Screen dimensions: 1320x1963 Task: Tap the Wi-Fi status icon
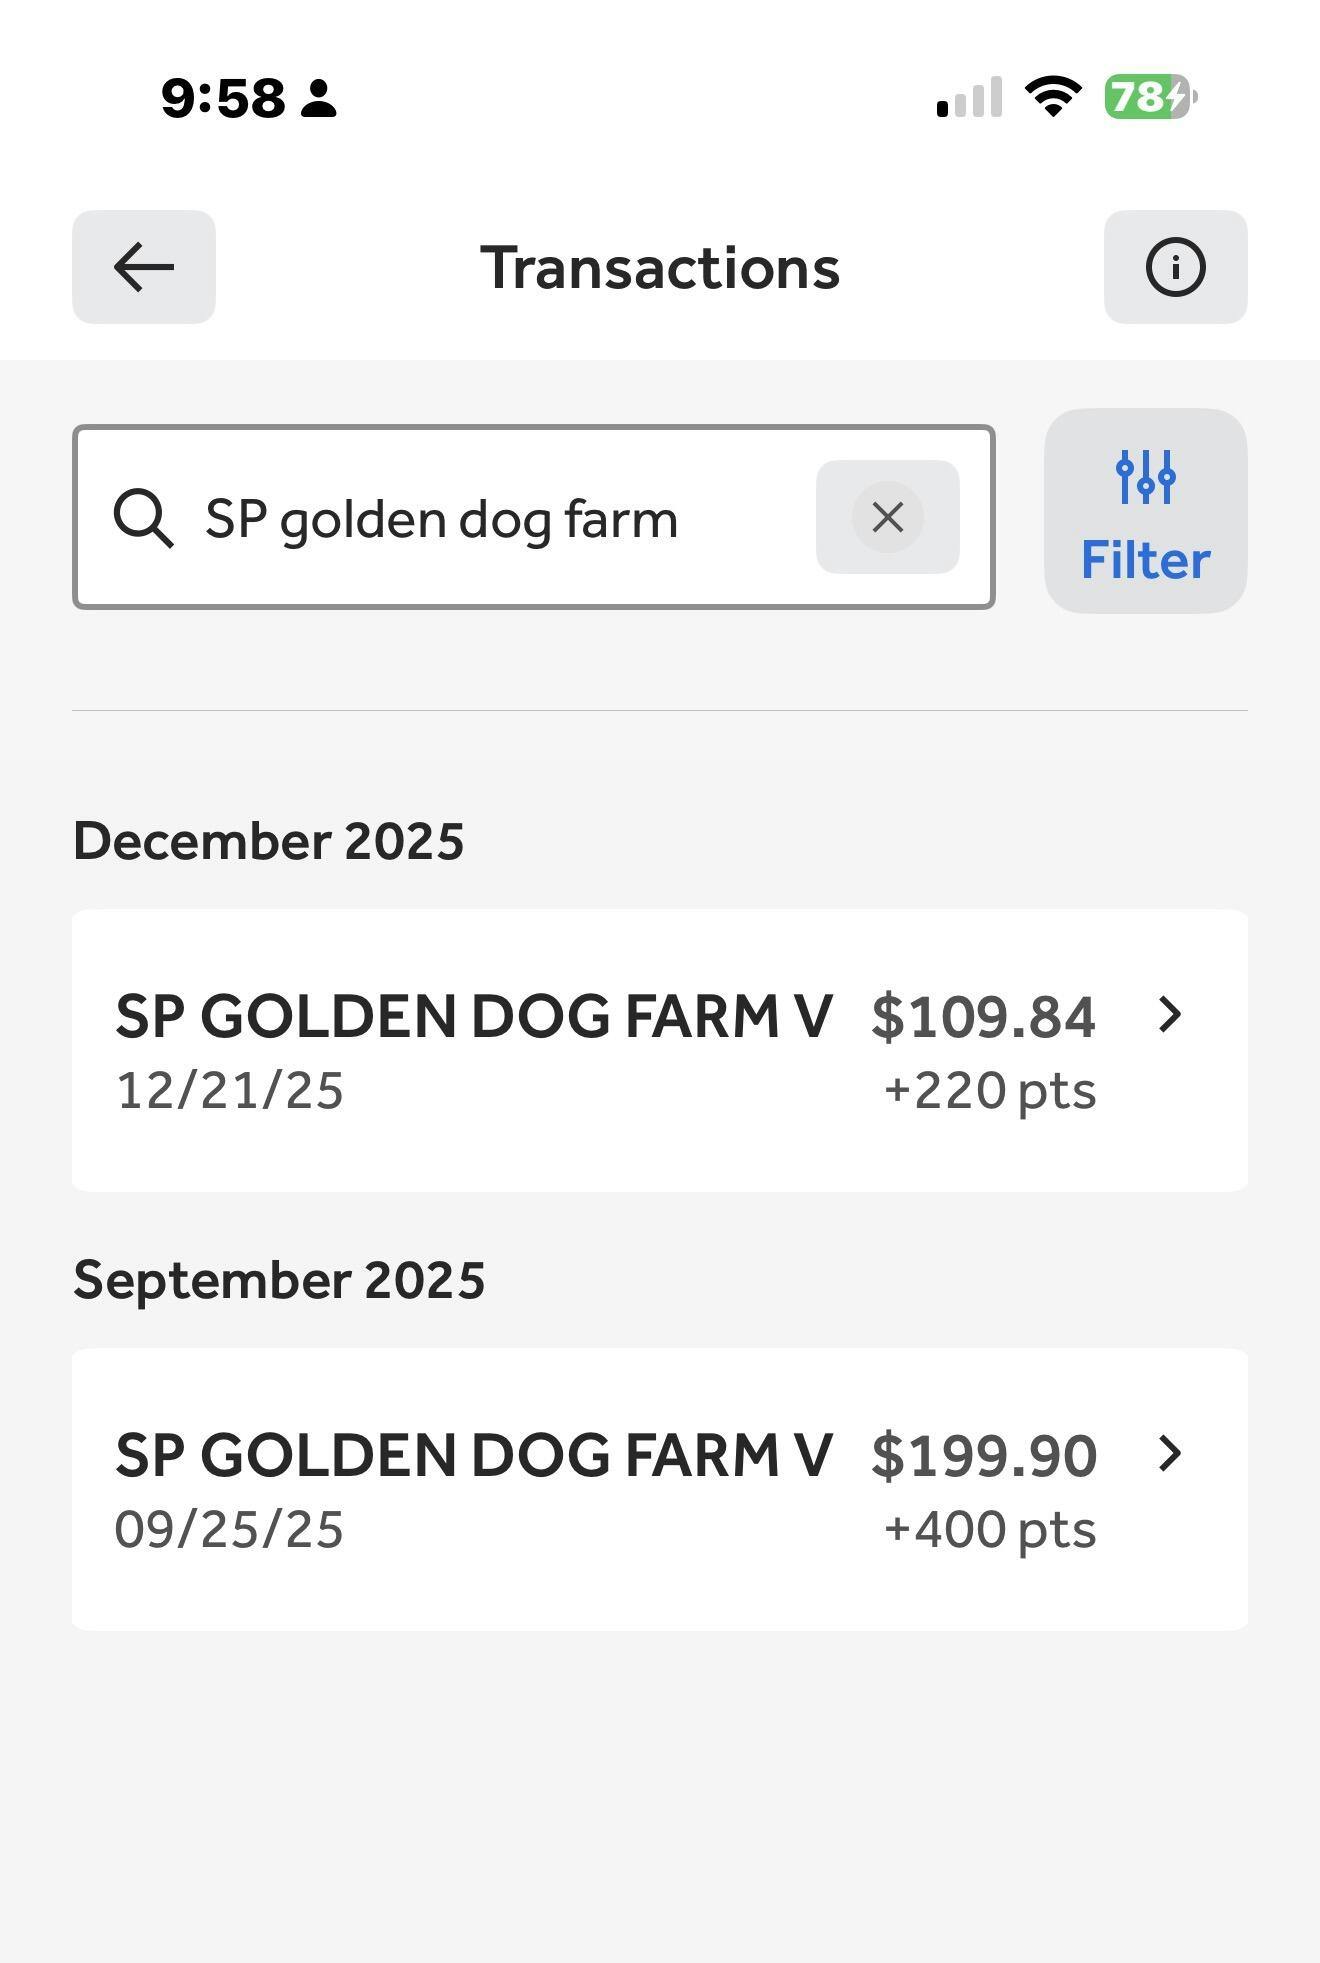pyautogui.click(x=1052, y=97)
